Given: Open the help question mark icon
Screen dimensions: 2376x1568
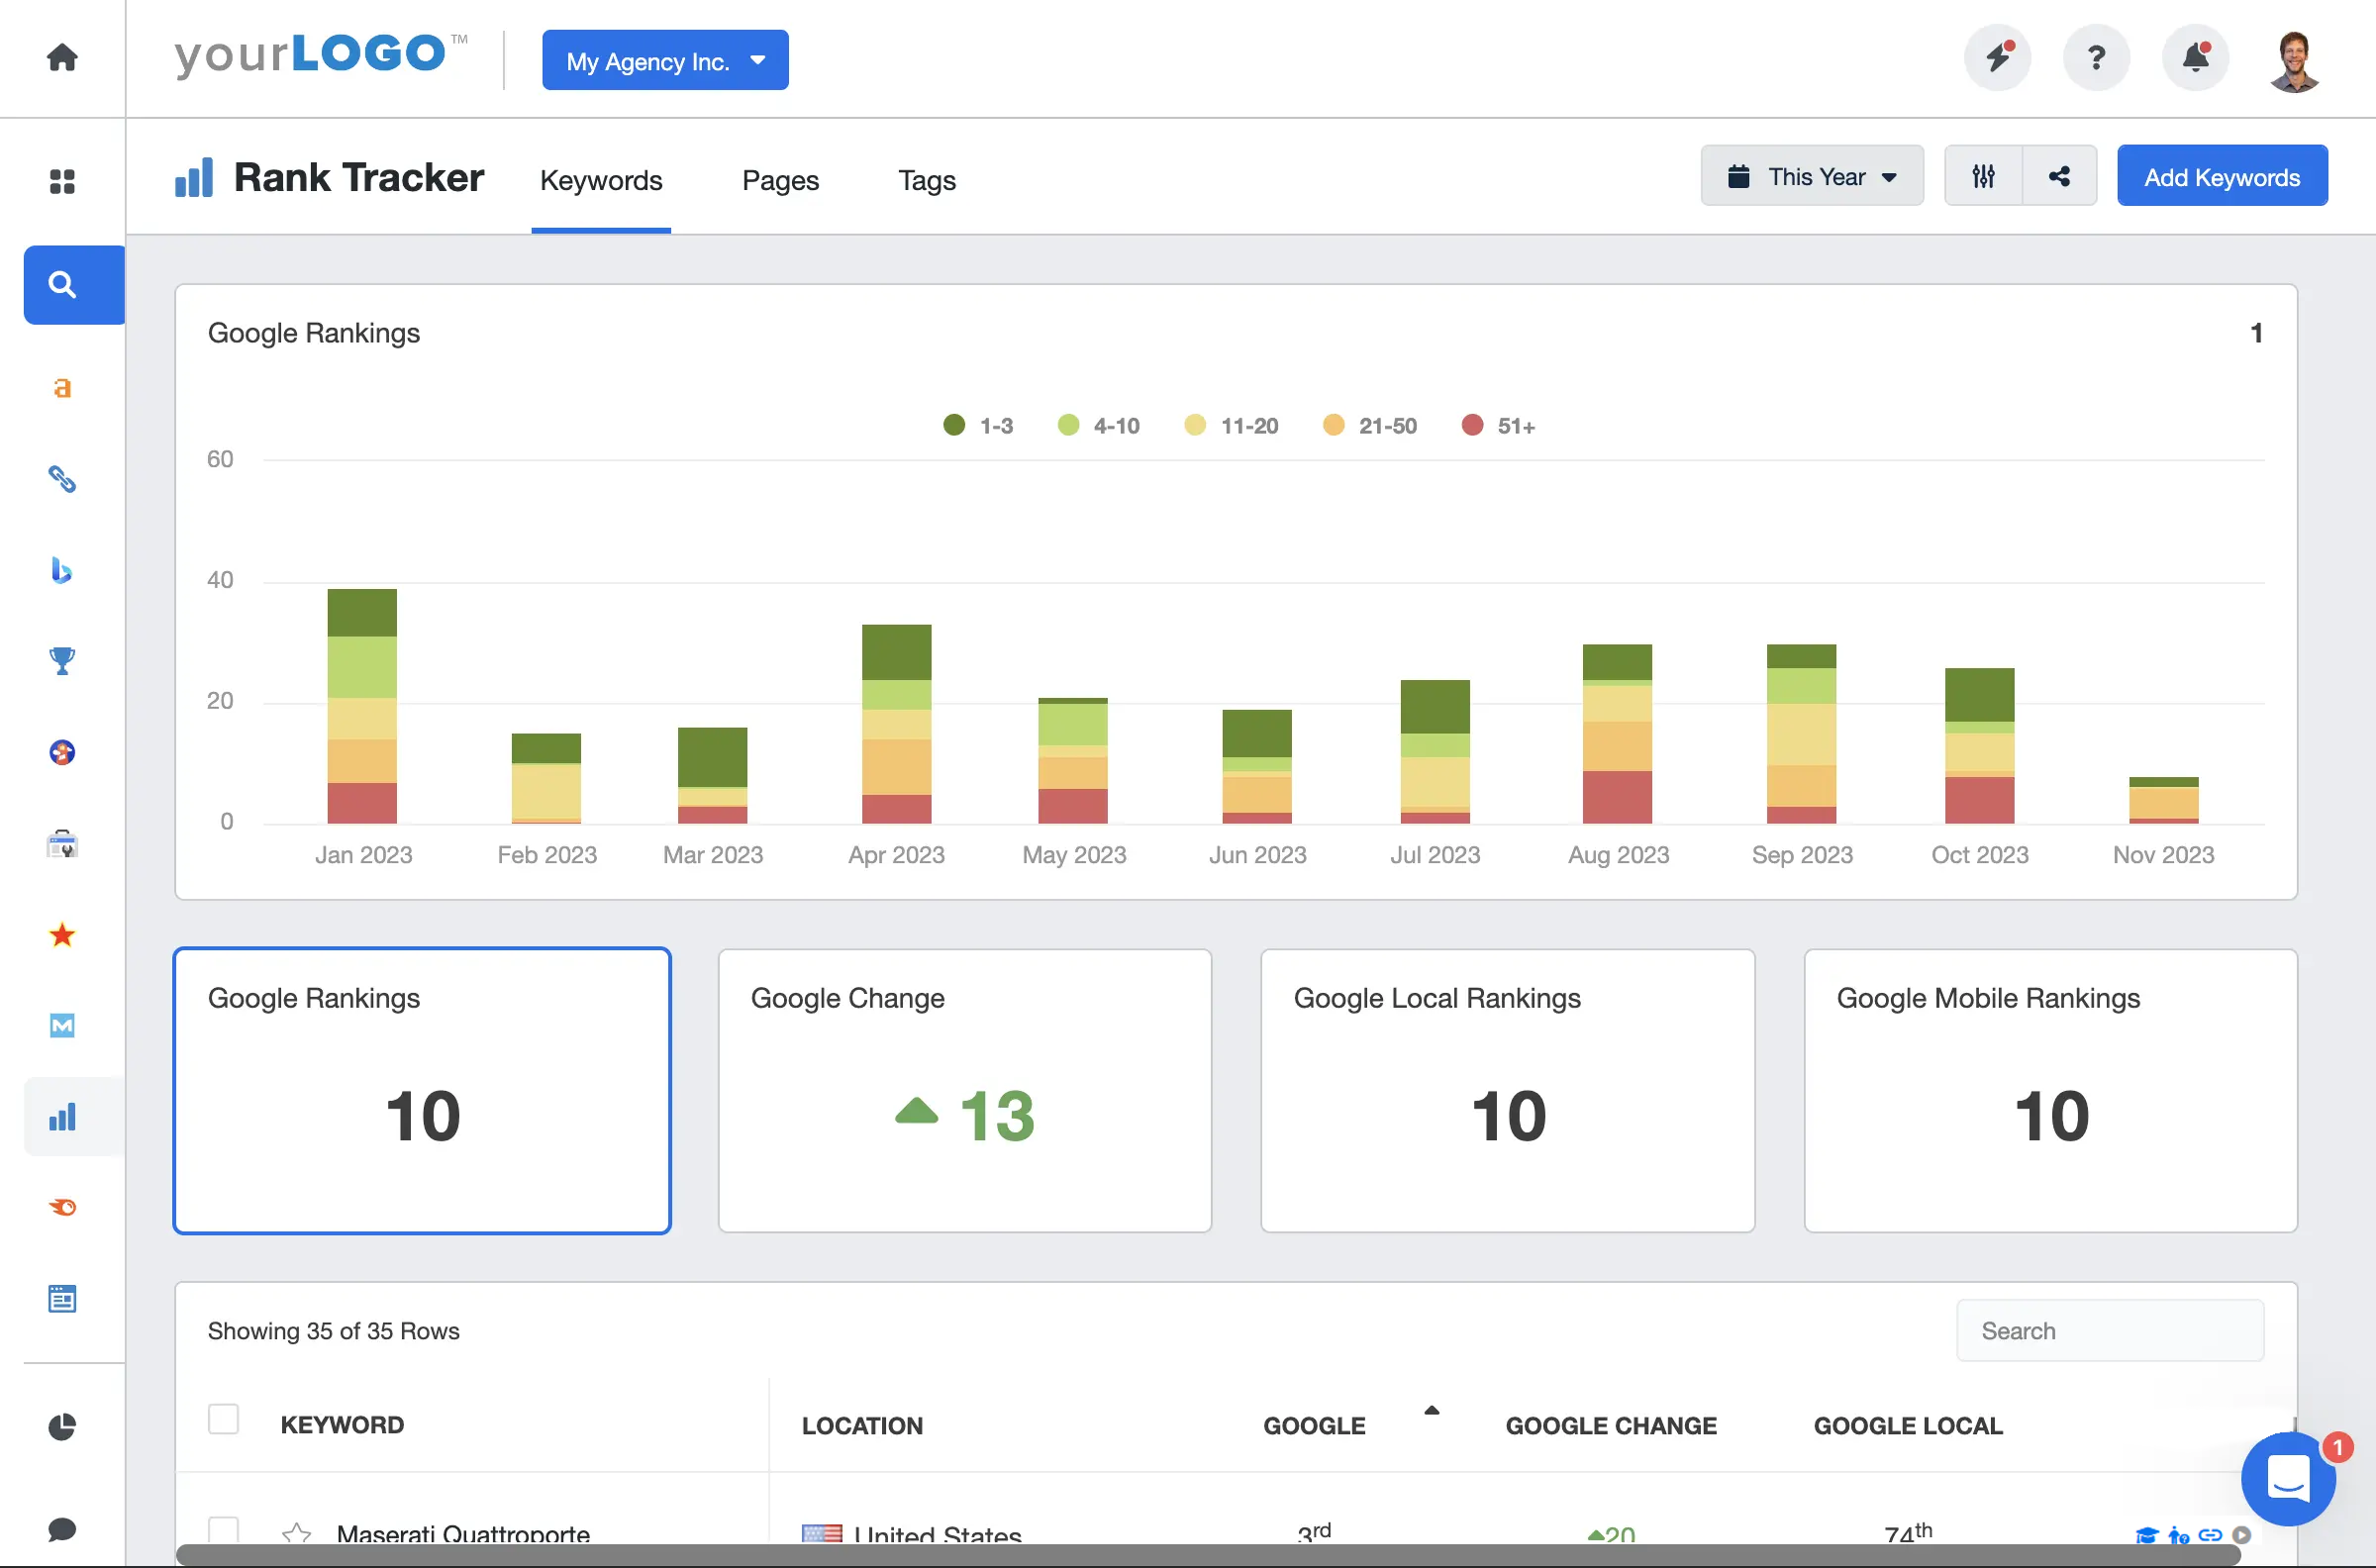Looking at the screenshot, I should click(x=2096, y=57).
